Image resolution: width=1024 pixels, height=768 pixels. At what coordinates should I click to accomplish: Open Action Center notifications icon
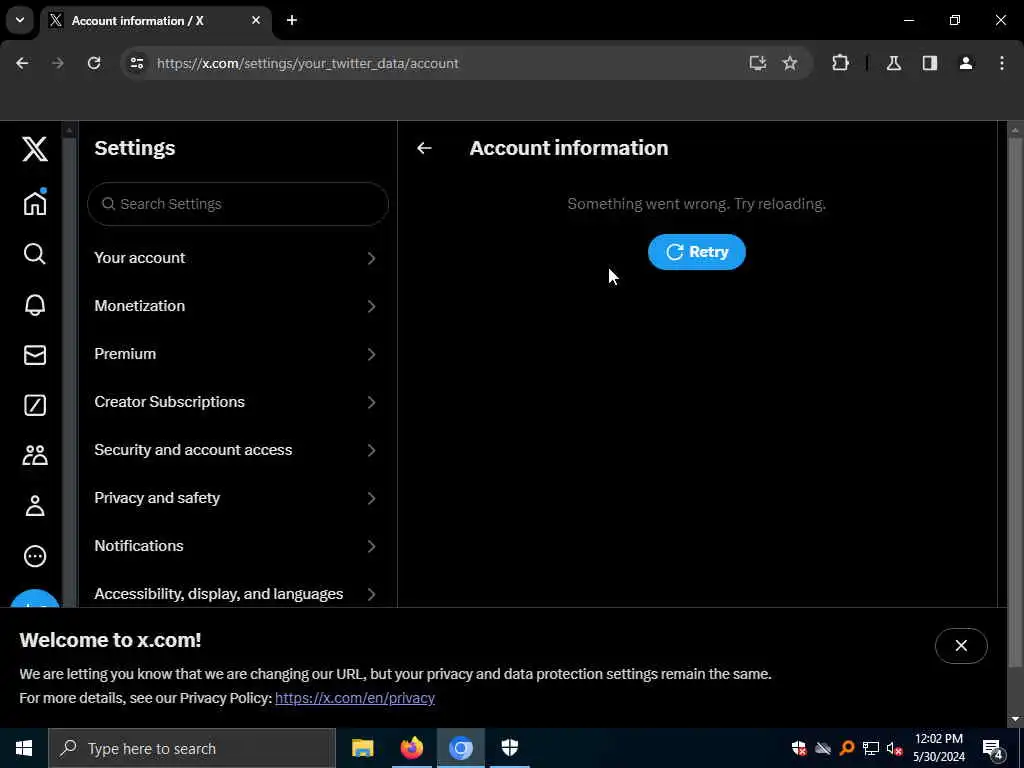992,749
